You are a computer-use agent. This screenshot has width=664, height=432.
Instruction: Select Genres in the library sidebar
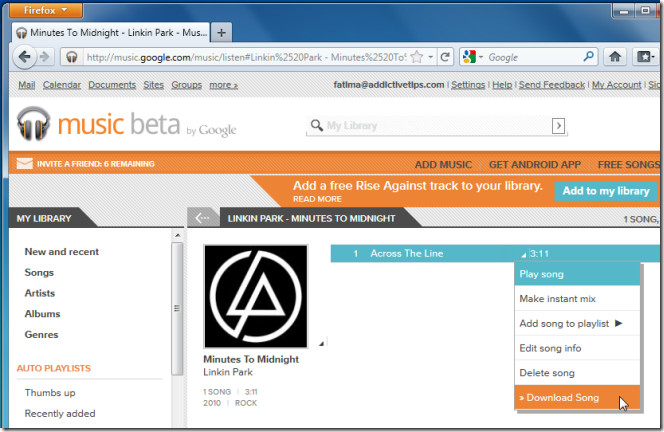42,335
